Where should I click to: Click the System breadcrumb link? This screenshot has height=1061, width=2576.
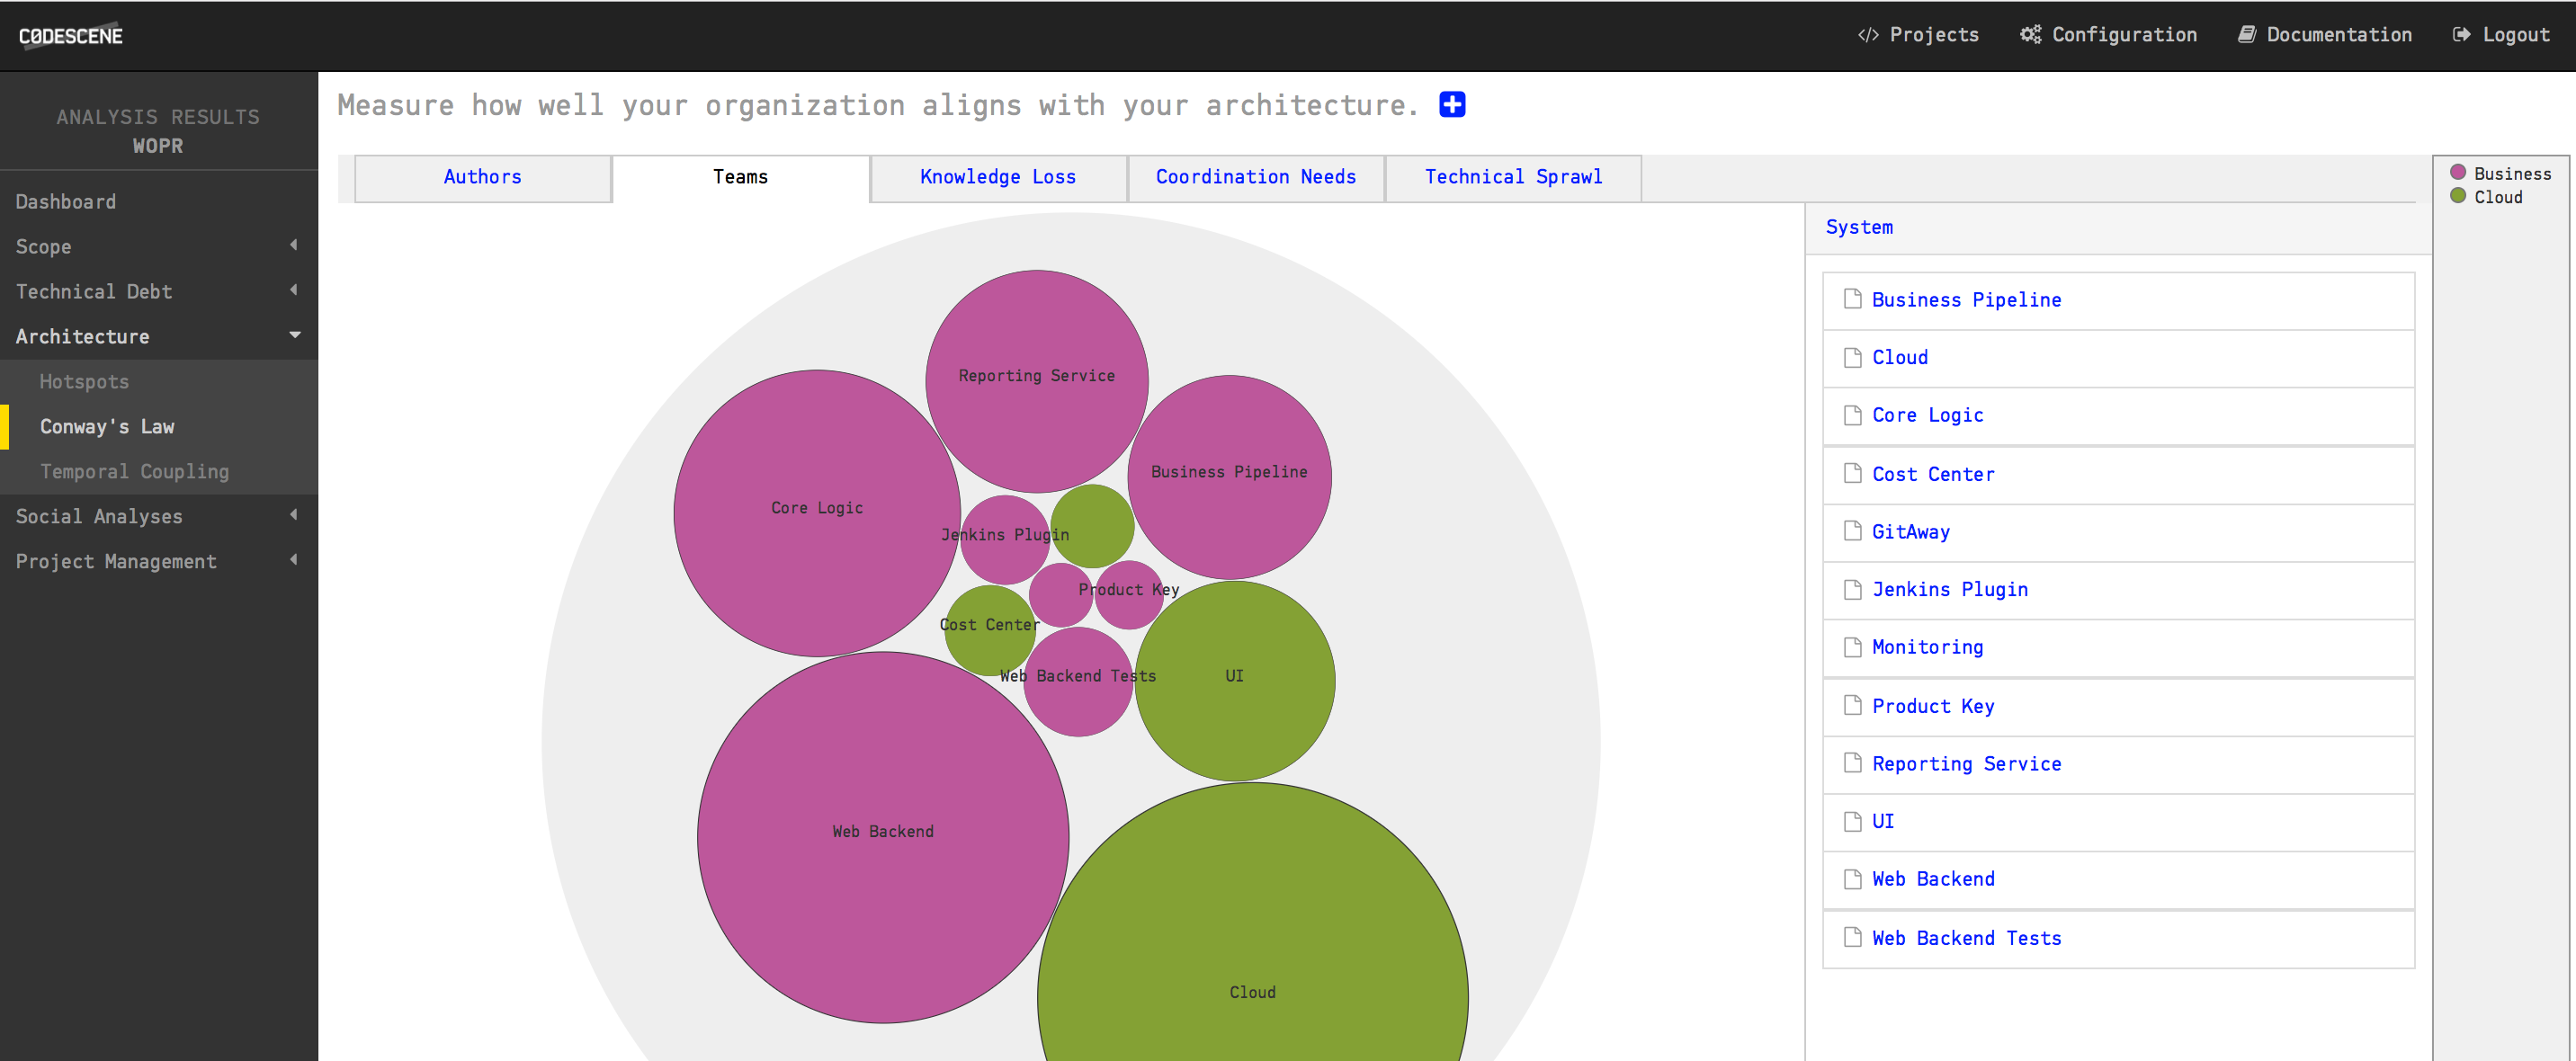(x=1859, y=227)
